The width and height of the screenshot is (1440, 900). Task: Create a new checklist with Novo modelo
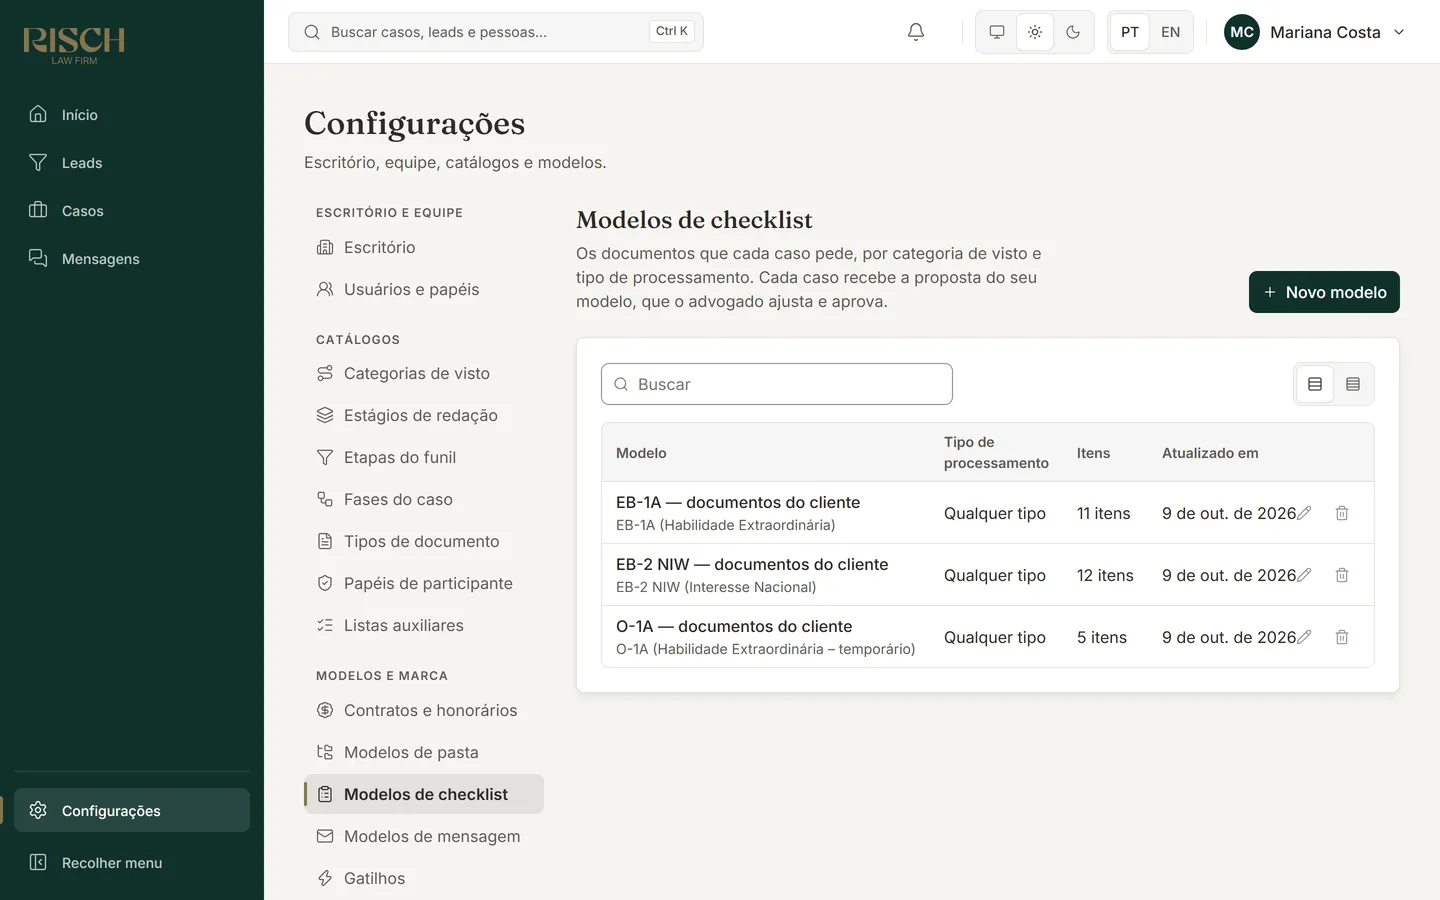pos(1324,292)
